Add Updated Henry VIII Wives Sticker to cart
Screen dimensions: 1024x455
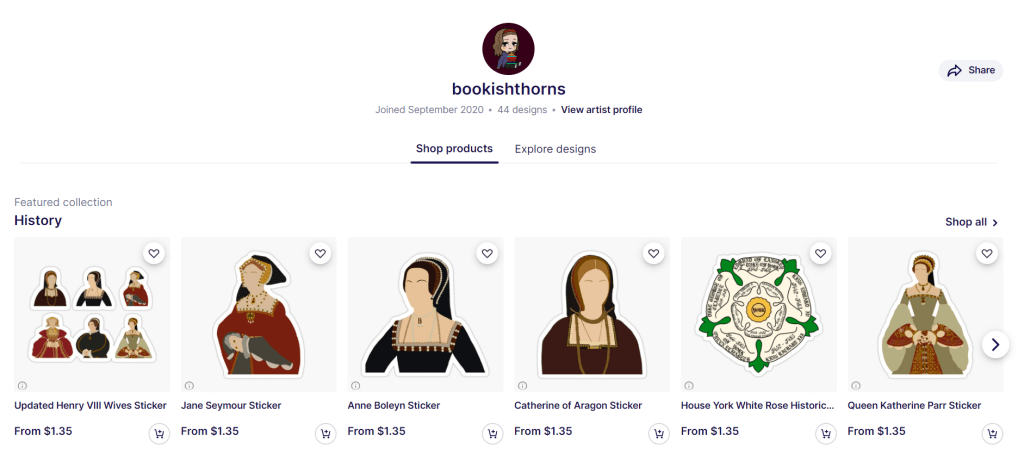point(158,433)
